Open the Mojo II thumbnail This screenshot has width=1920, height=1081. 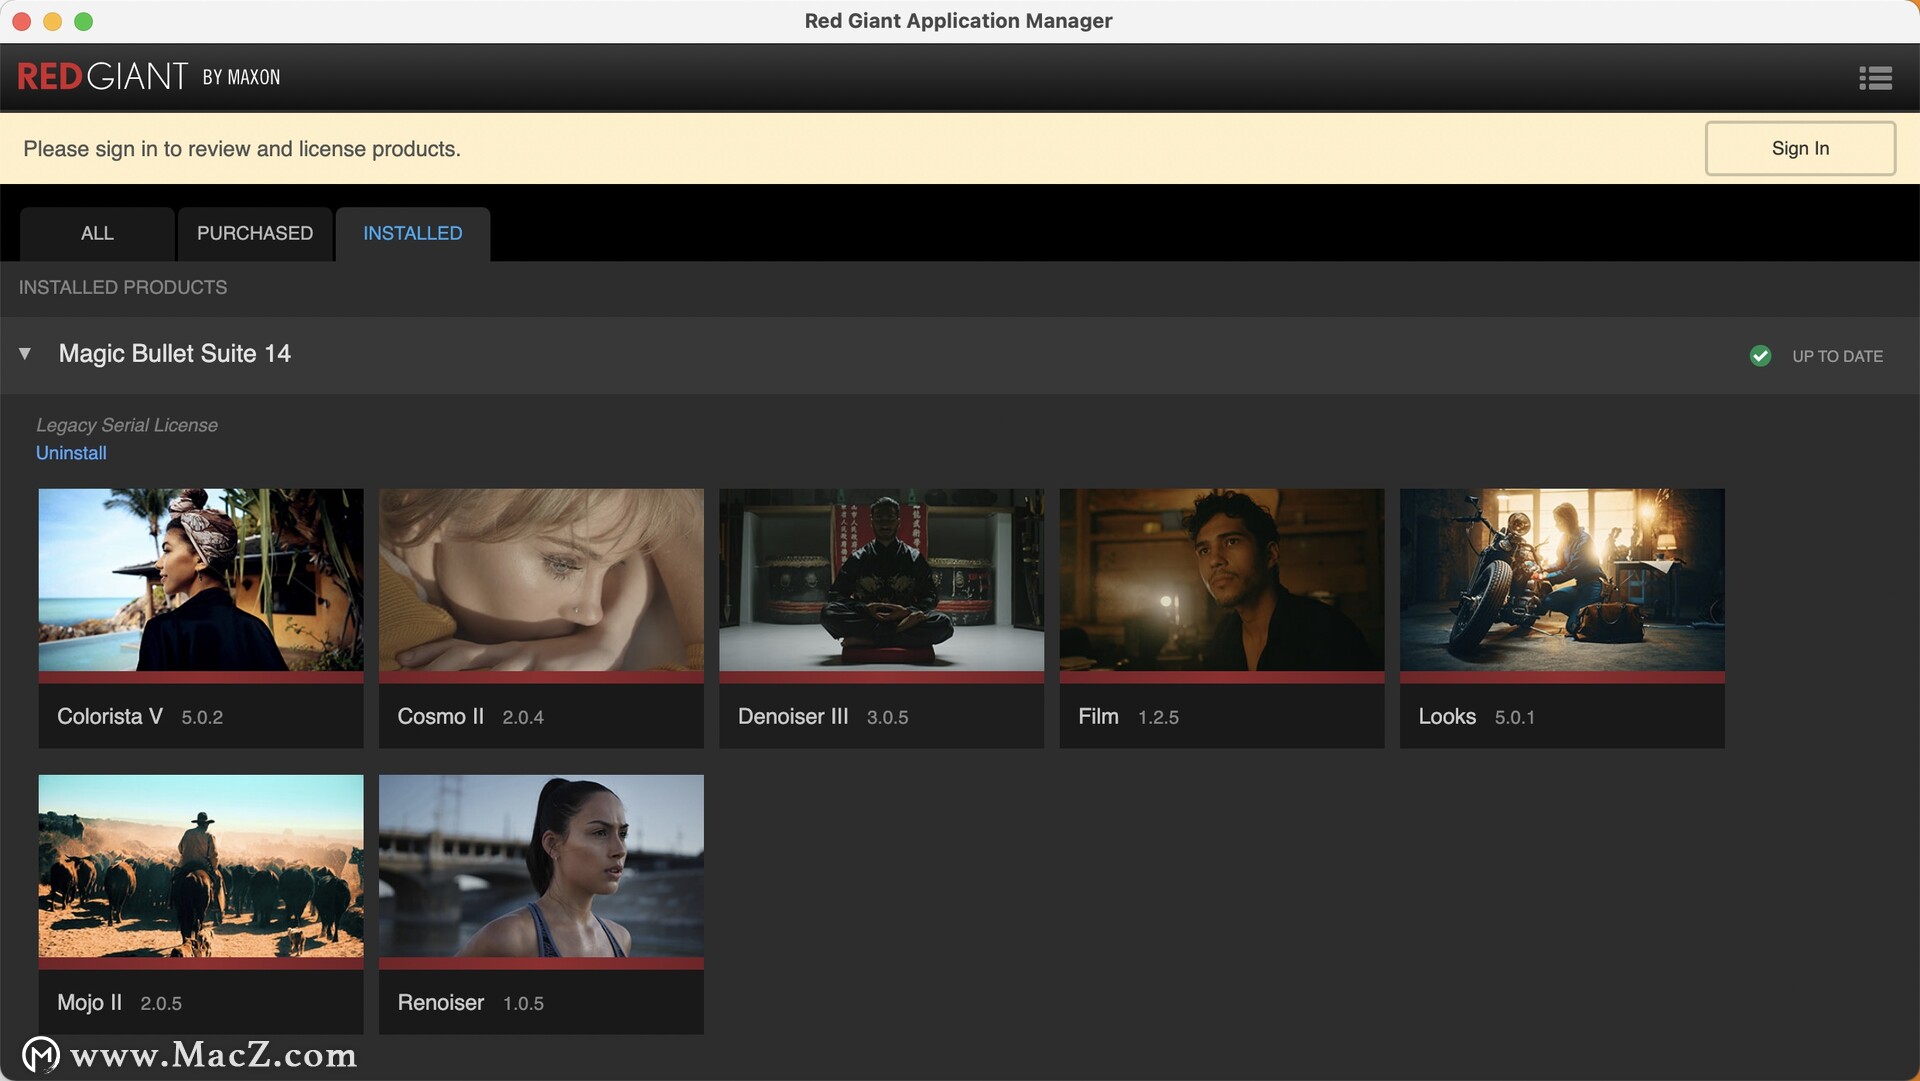click(x=201, y=866)
